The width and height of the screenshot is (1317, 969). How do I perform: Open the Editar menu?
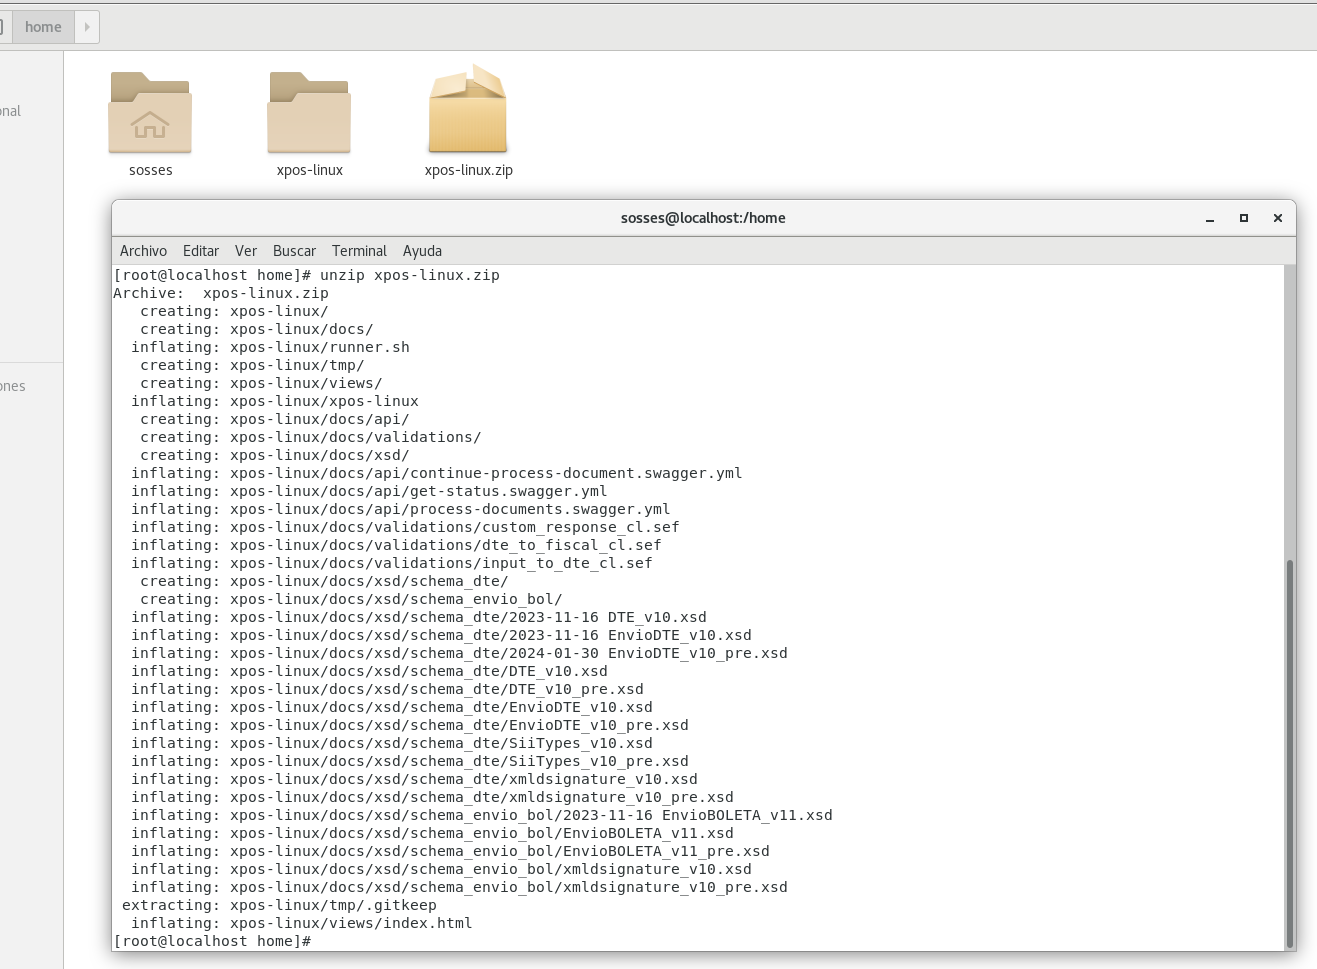pyautogui.click(x=201, y=251)
